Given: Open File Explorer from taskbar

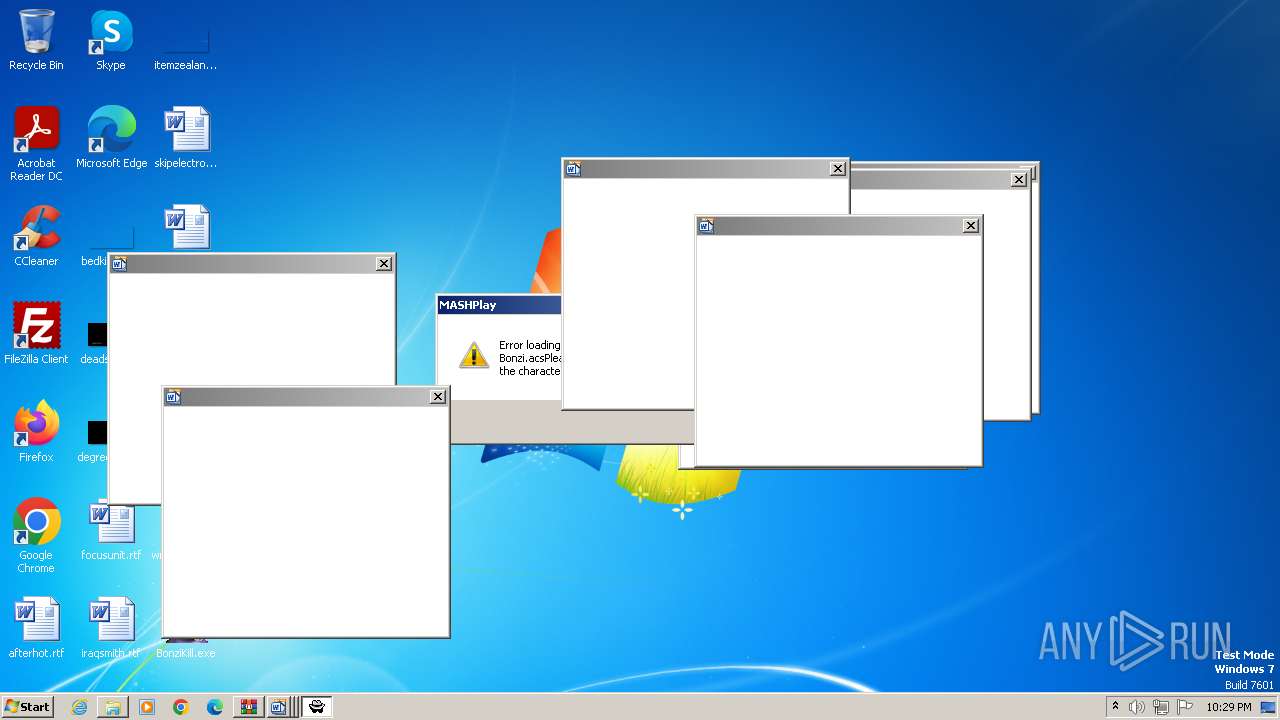Looking at the screenshot, I should point(113,707).
